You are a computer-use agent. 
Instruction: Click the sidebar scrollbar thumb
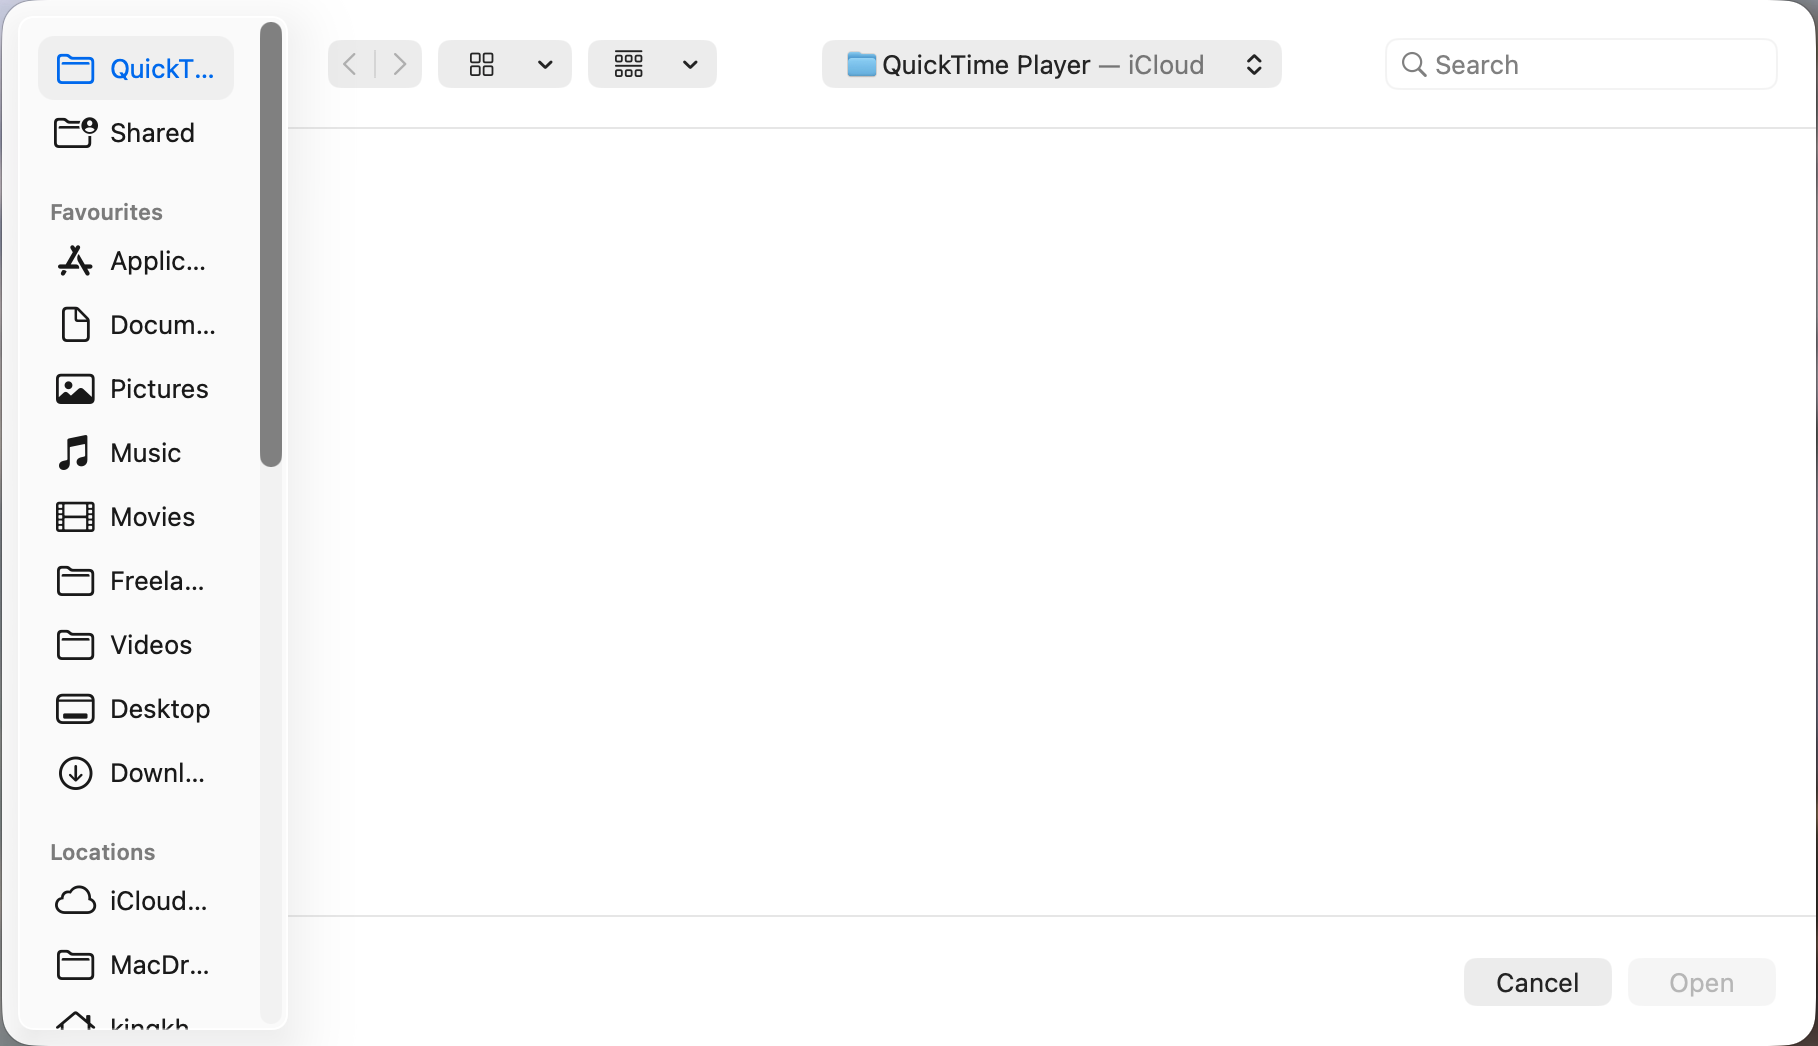click(271, 244)
